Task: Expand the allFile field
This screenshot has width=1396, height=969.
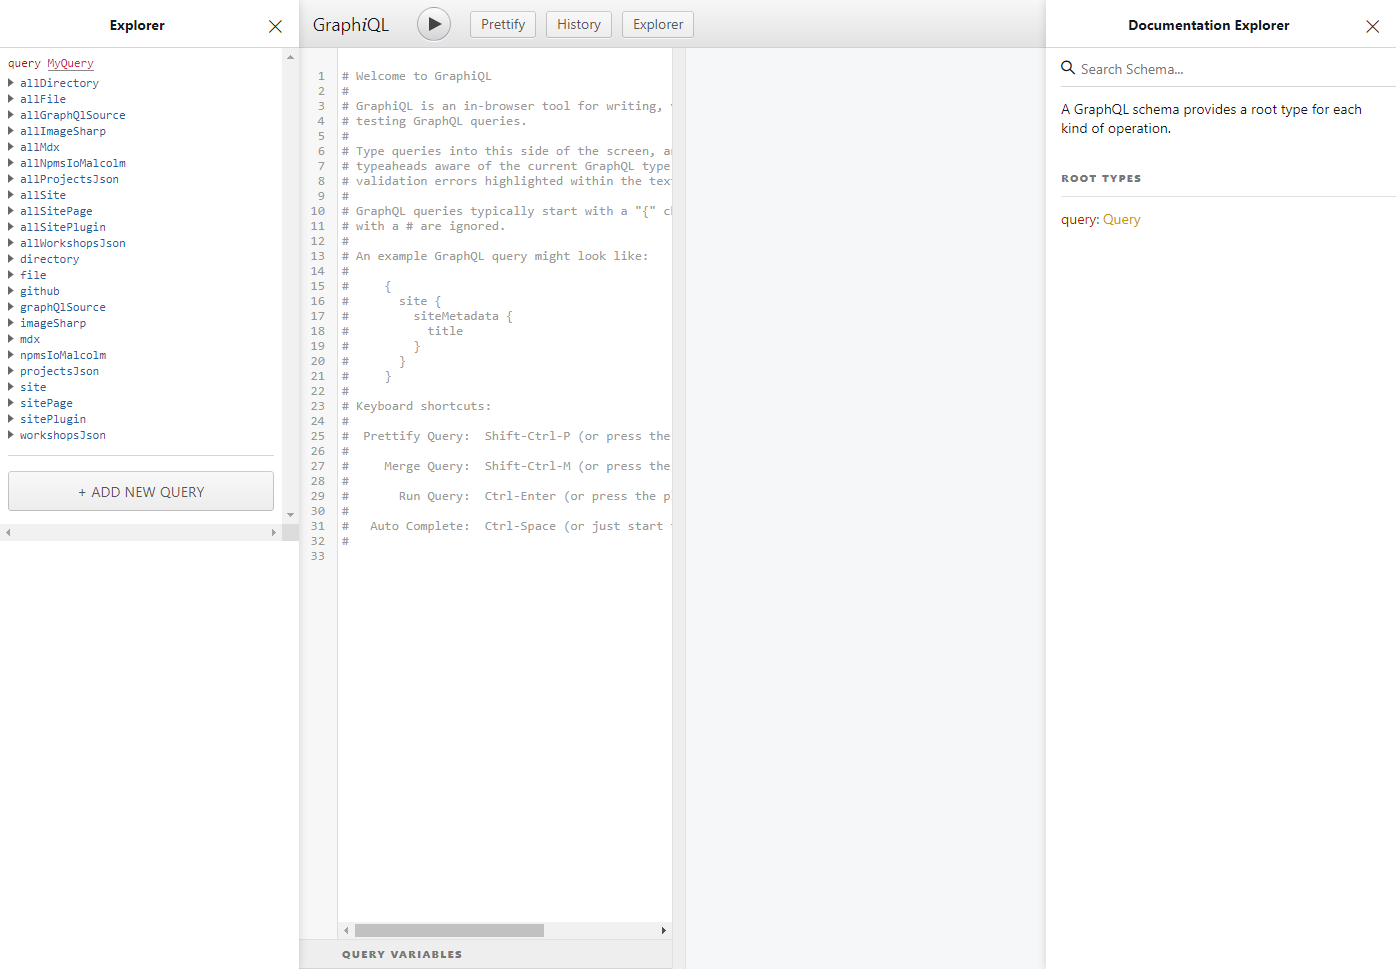Action: click(37, 99)
